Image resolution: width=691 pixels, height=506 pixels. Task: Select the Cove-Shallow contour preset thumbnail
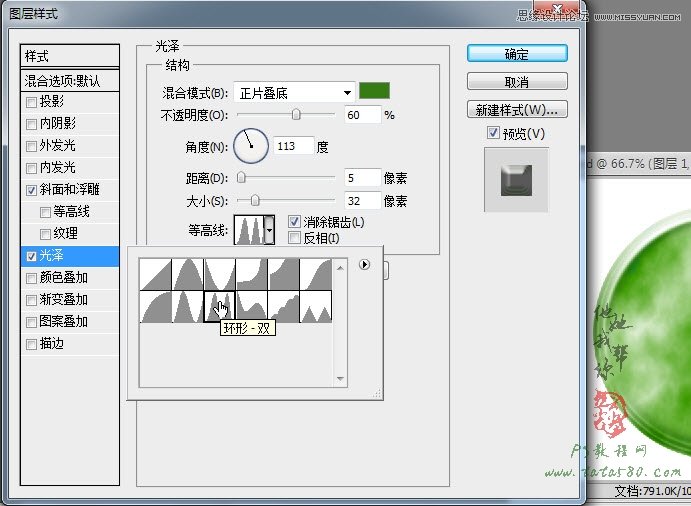pyautogui.click(x=283, y=274)
